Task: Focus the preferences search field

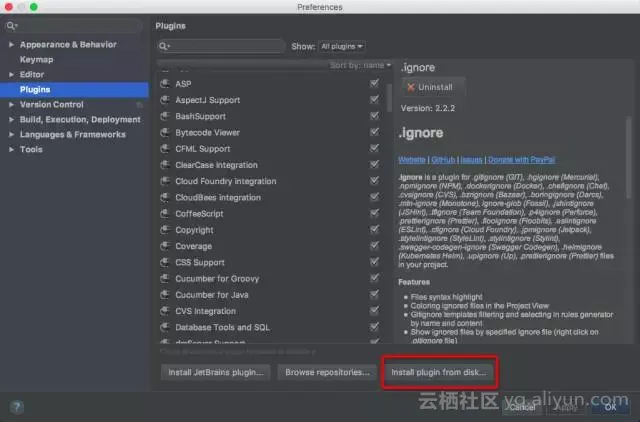Action: pos(73,26)
